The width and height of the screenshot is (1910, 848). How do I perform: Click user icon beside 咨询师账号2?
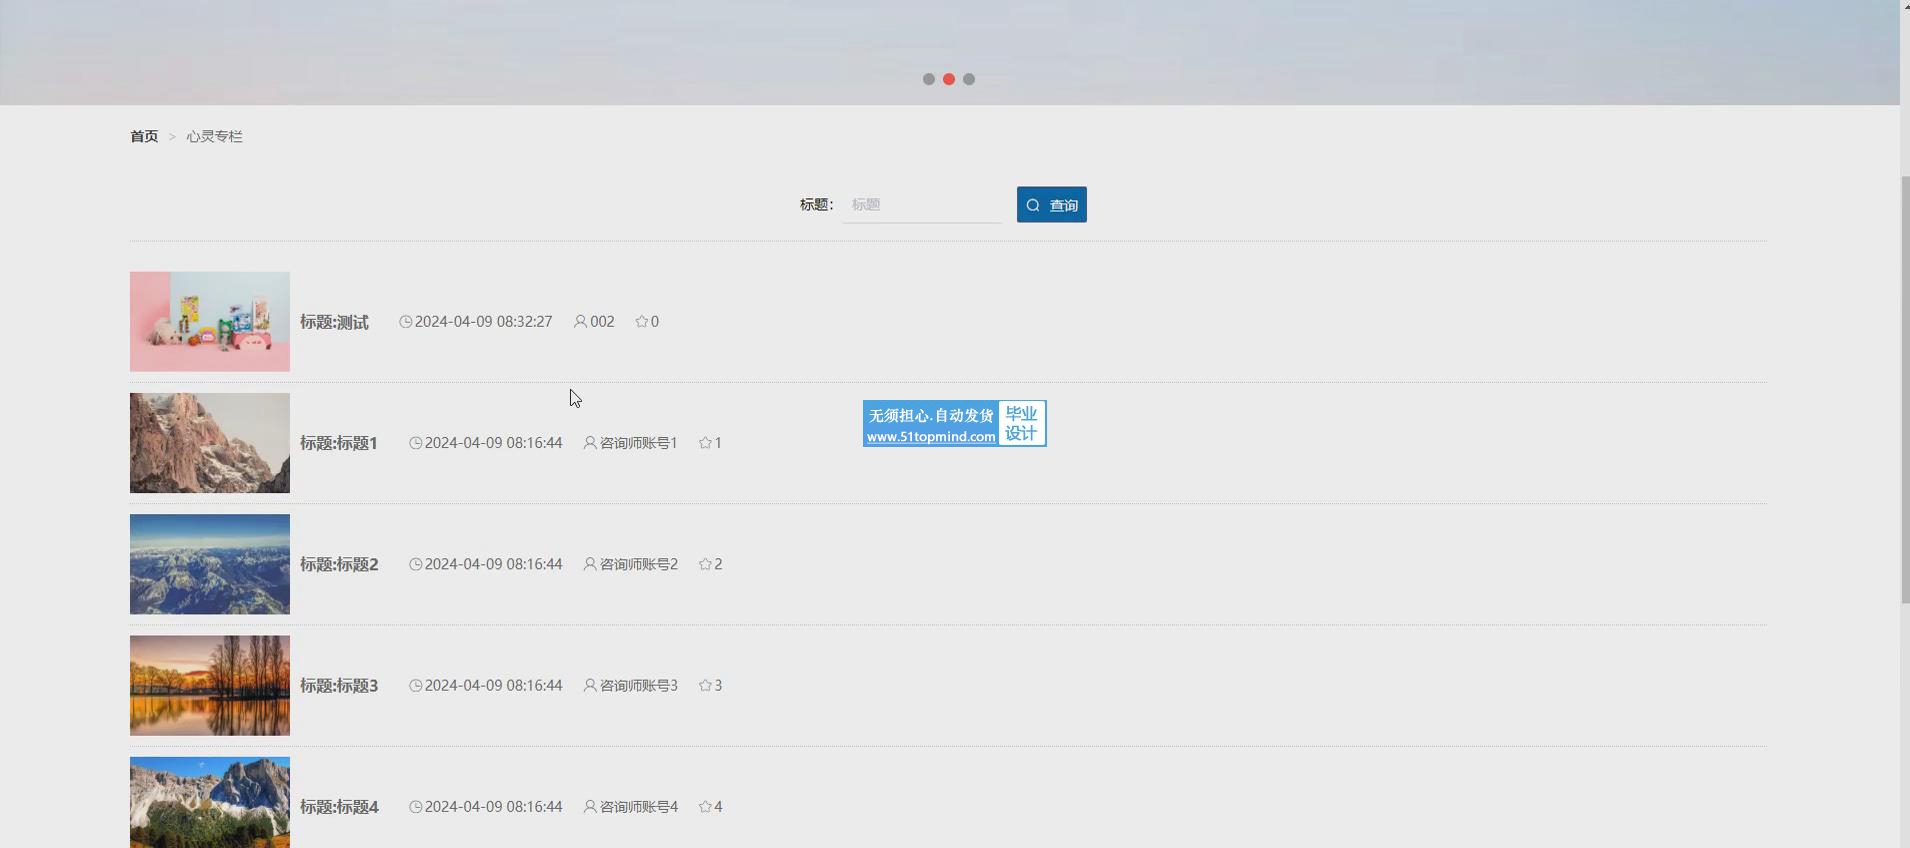click(590, 564)
